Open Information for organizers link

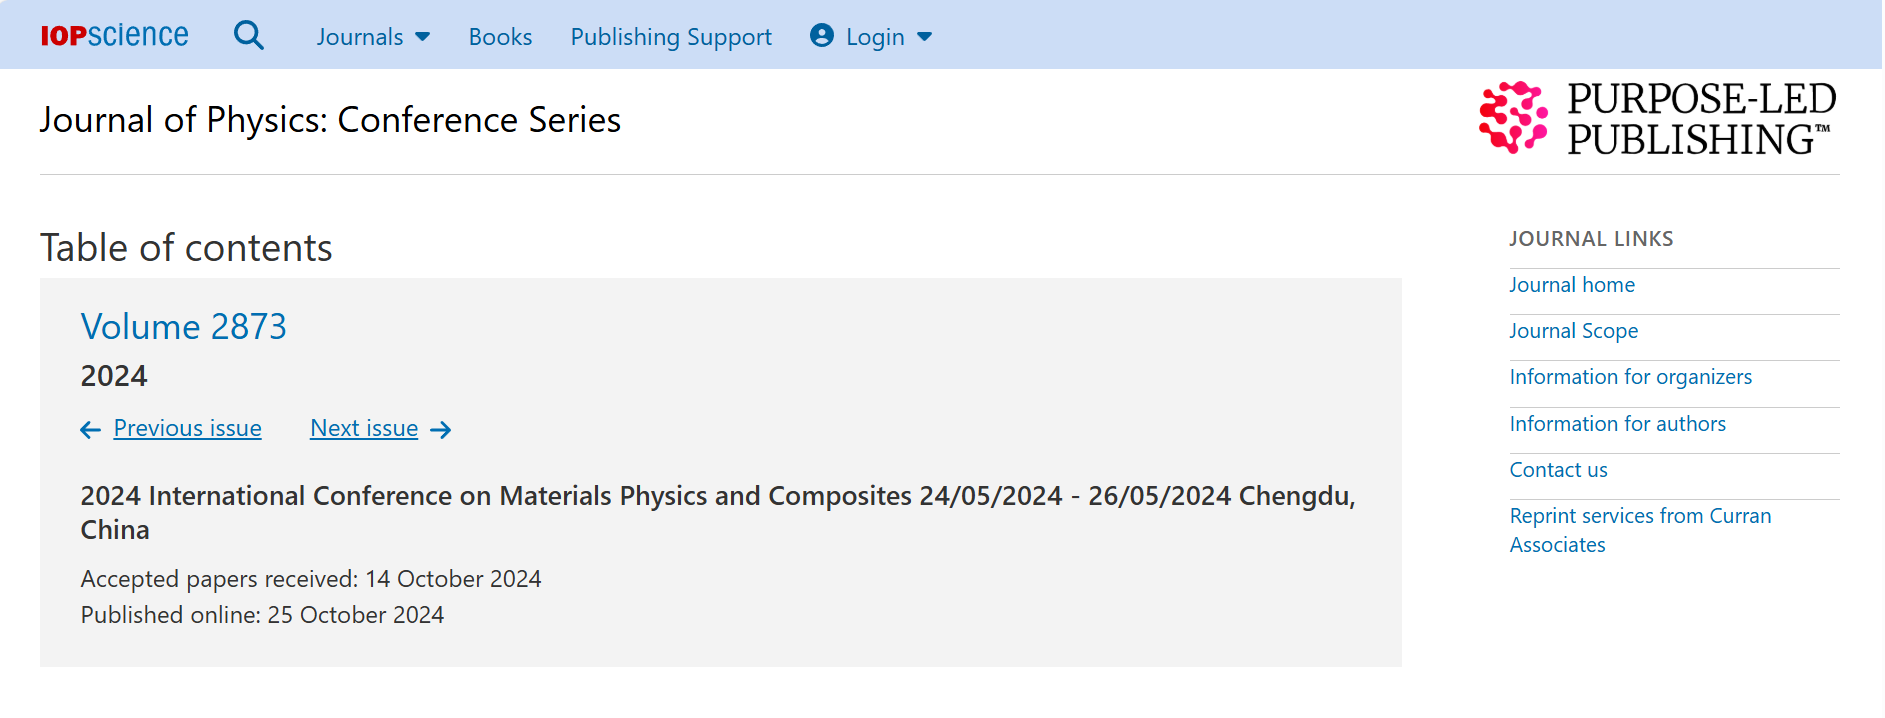1631,377
